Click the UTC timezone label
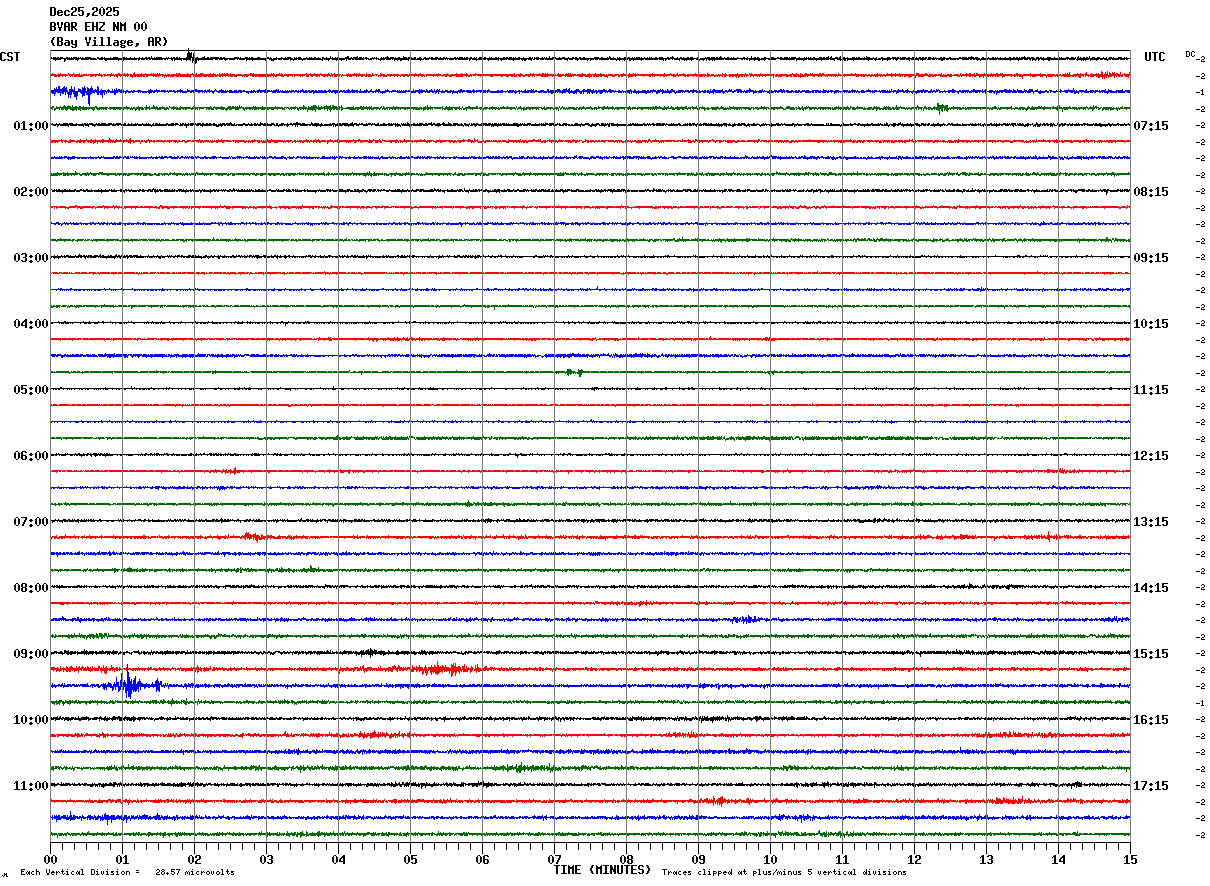Screen dimensions: 1210x886 (x=1155, y=57)
